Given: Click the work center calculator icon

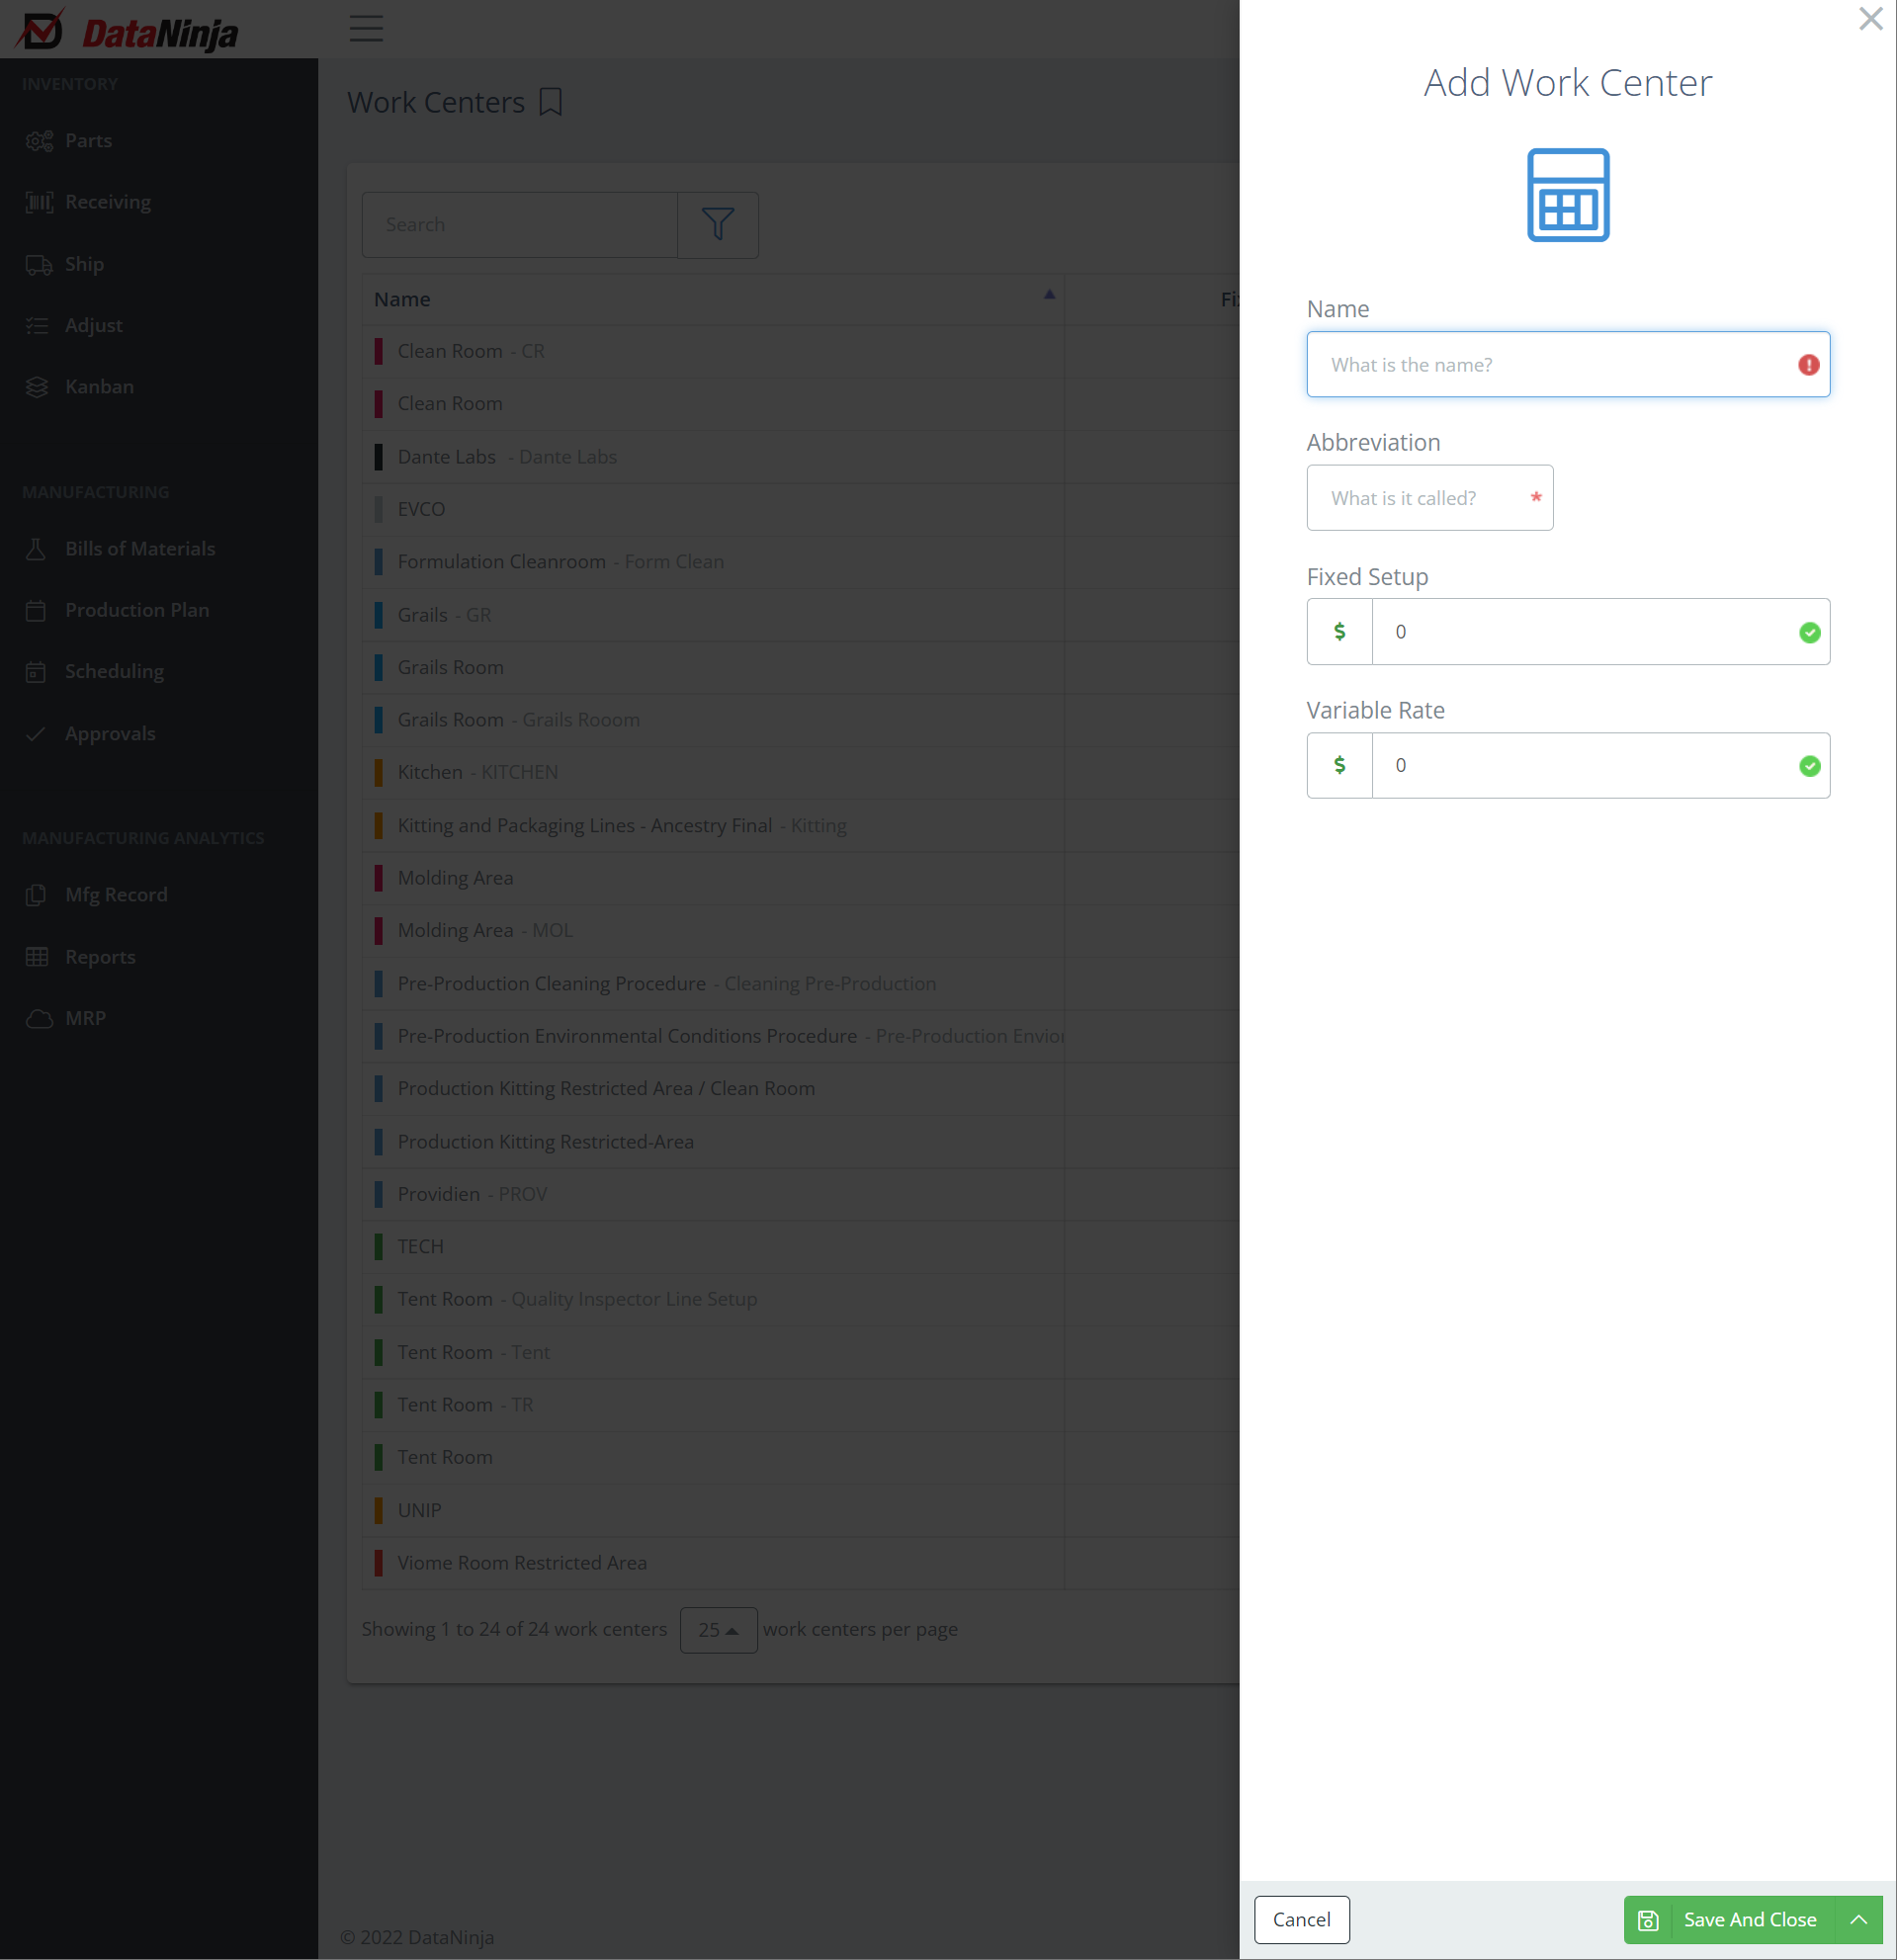Looking at the screenshot, I should click(1567, 195).
